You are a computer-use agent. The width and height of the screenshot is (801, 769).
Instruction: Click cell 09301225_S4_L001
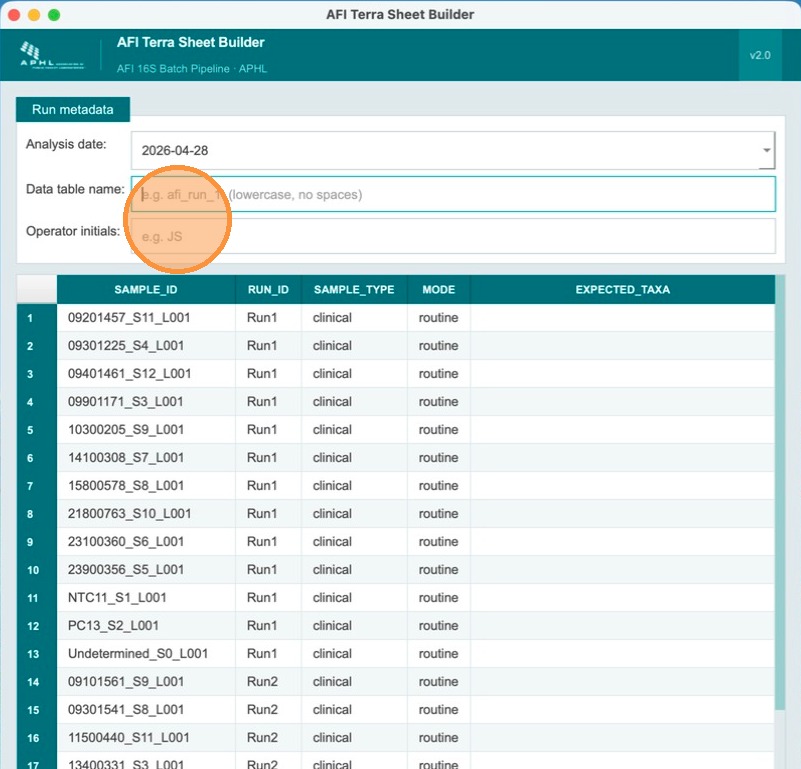pos(146,346)
